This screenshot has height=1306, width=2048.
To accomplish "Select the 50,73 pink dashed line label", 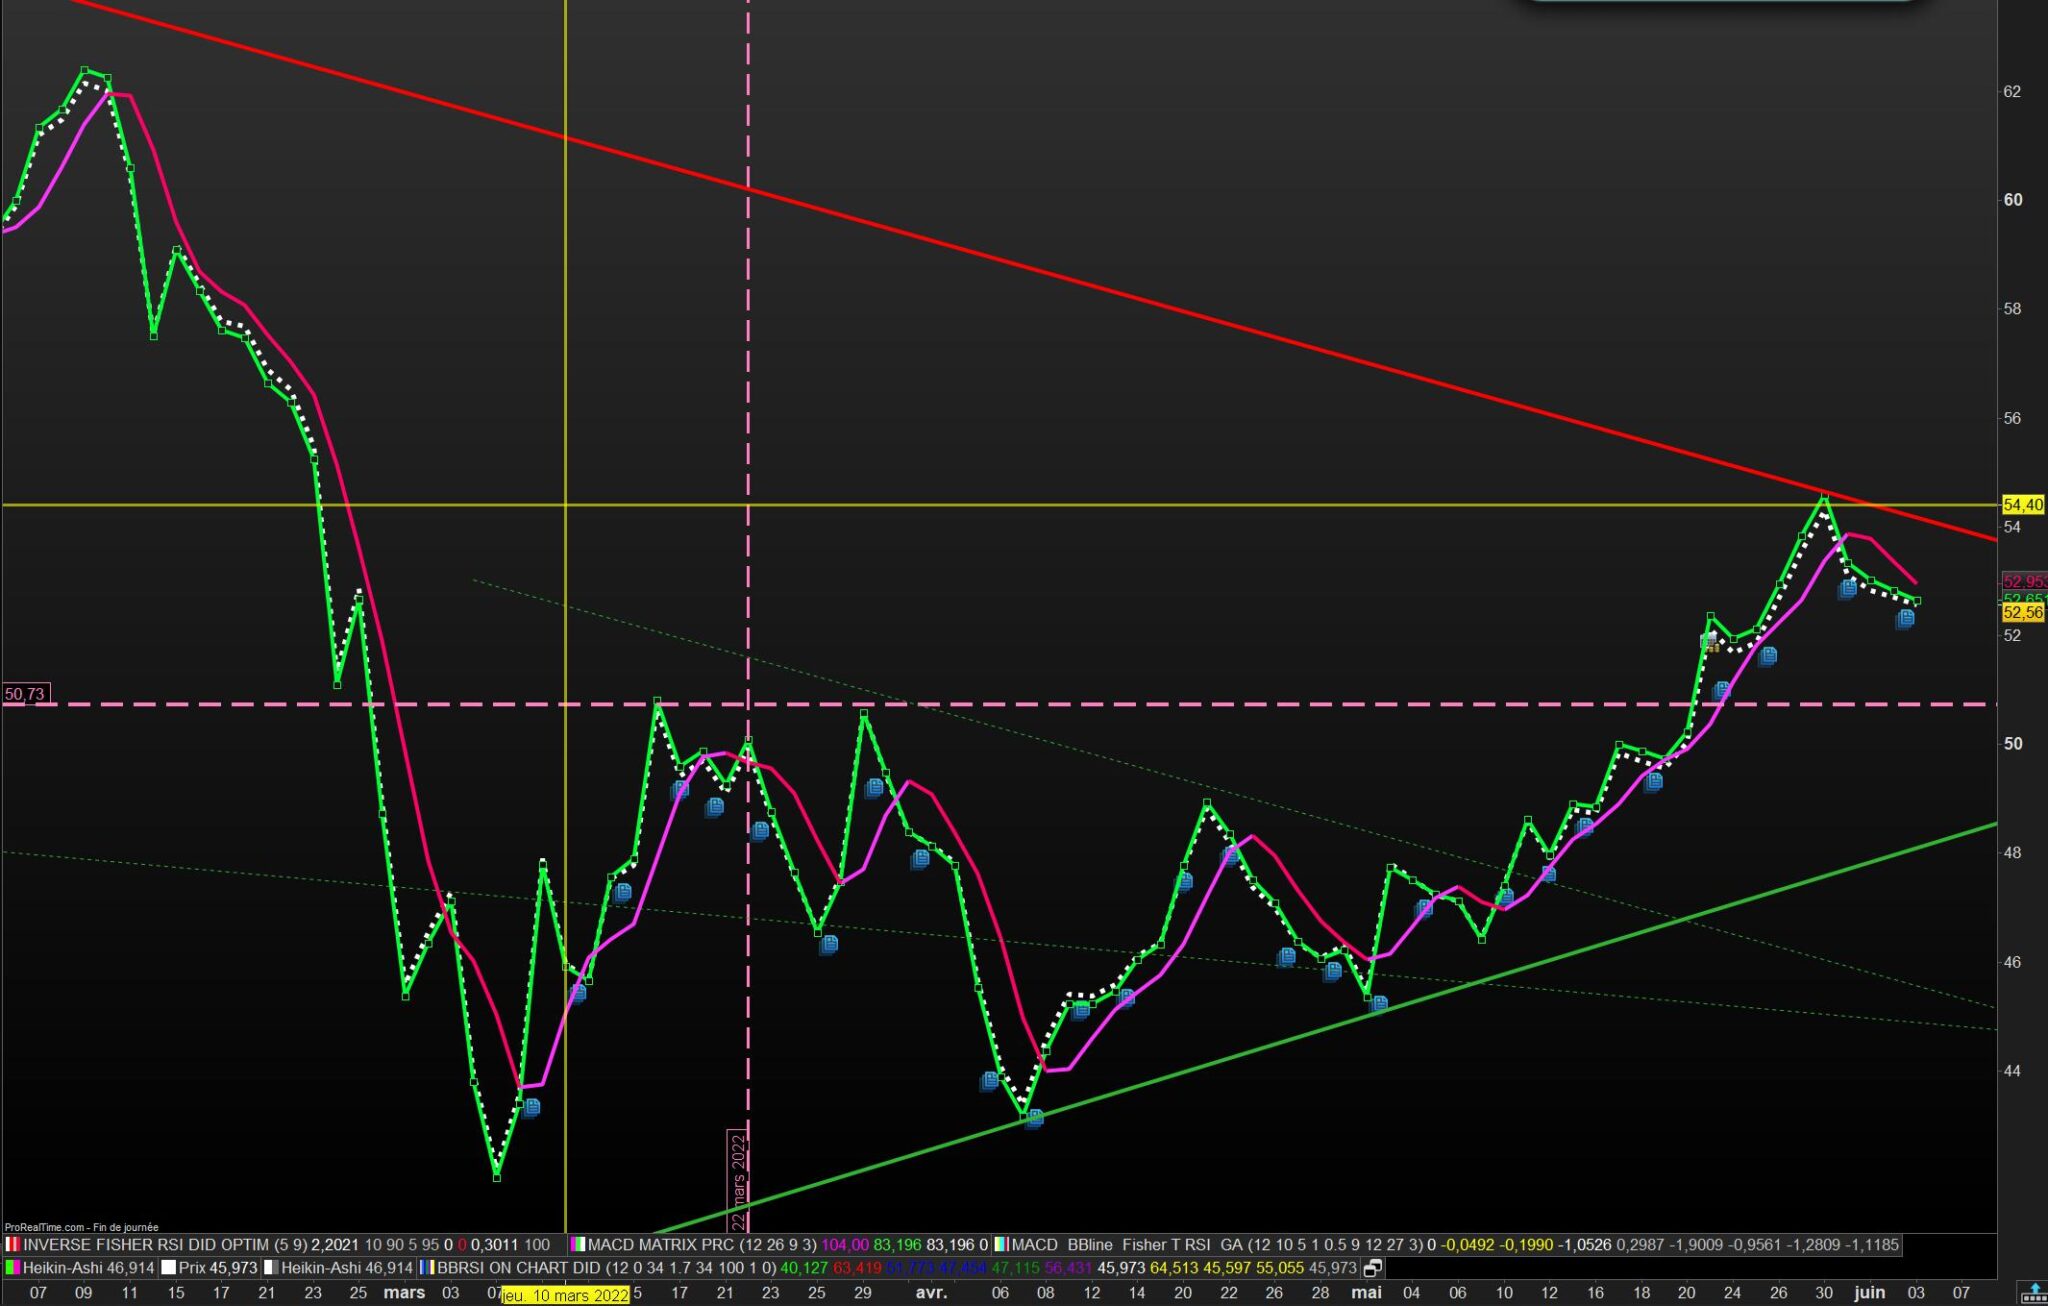I will click(24, 693).
